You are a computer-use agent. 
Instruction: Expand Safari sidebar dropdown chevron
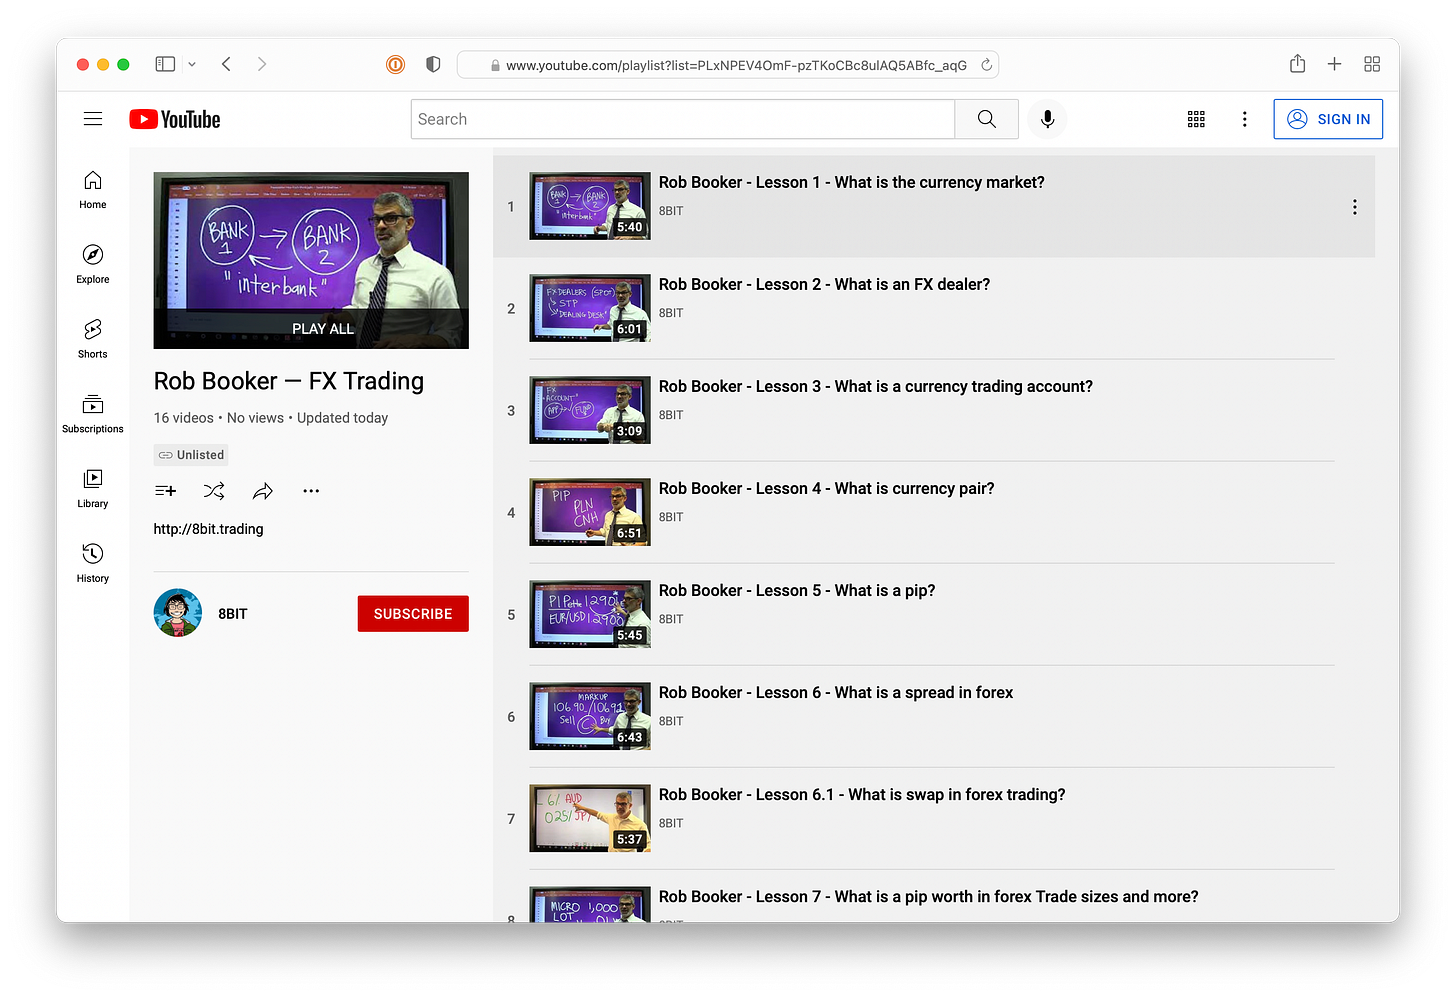coord(192,64)
